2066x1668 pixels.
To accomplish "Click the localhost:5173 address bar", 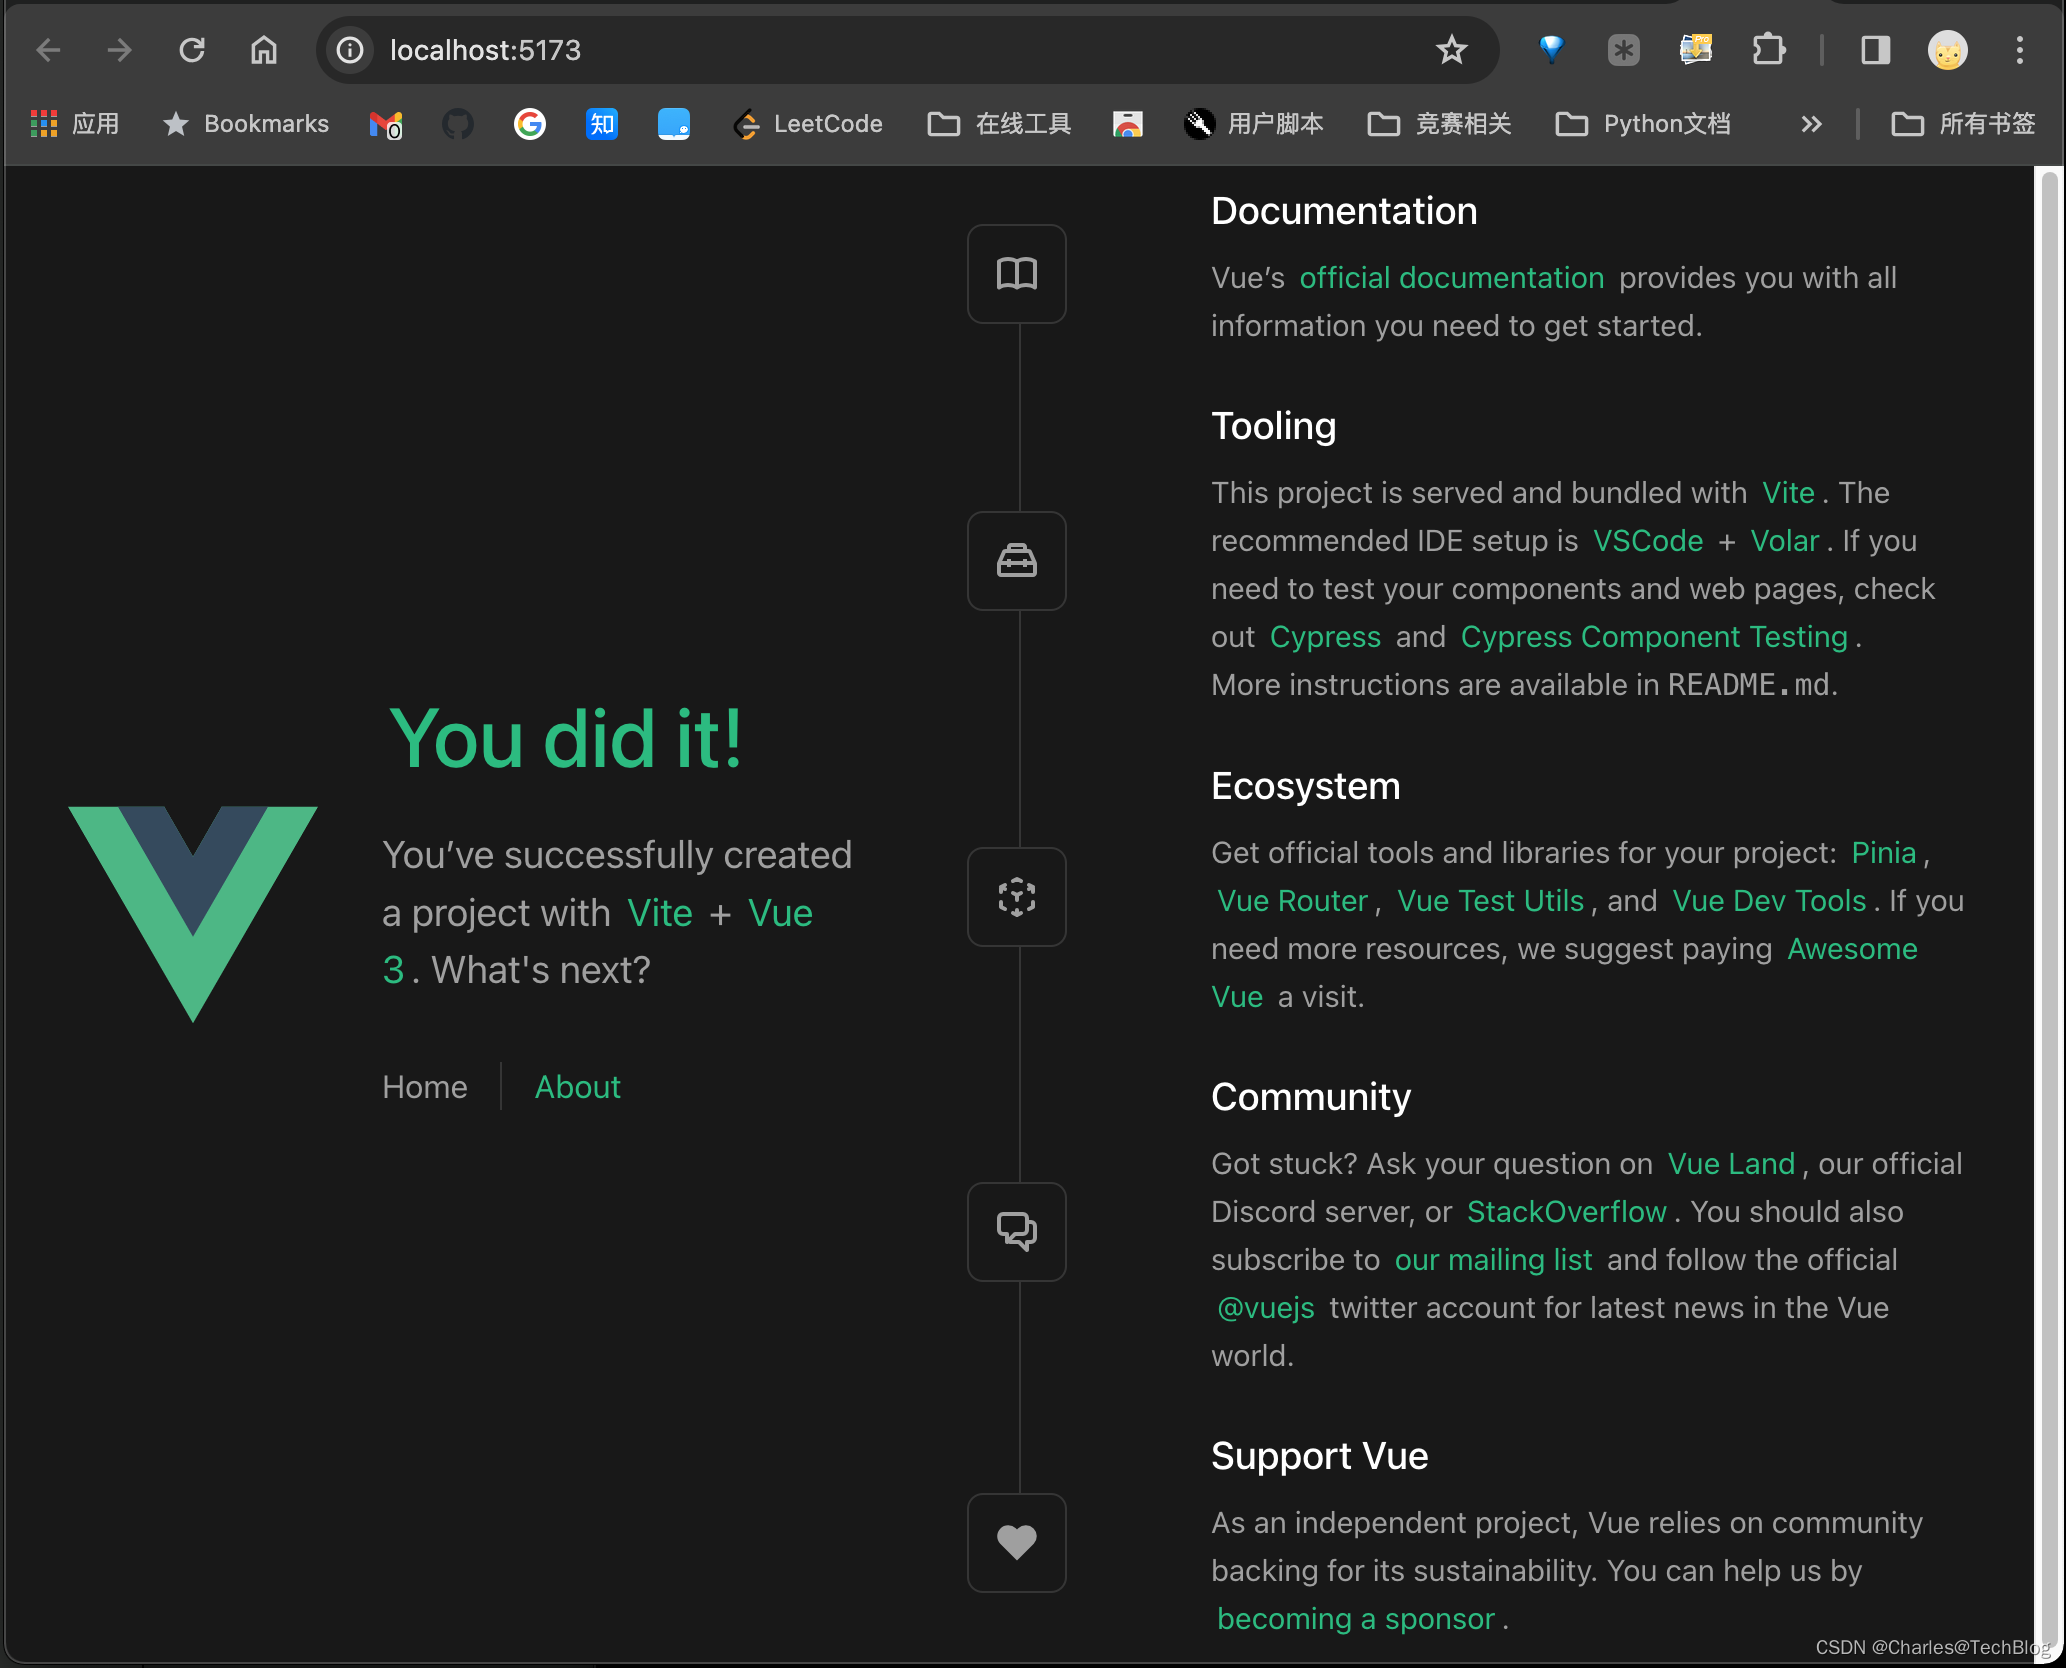I will [x=880, y=50].
